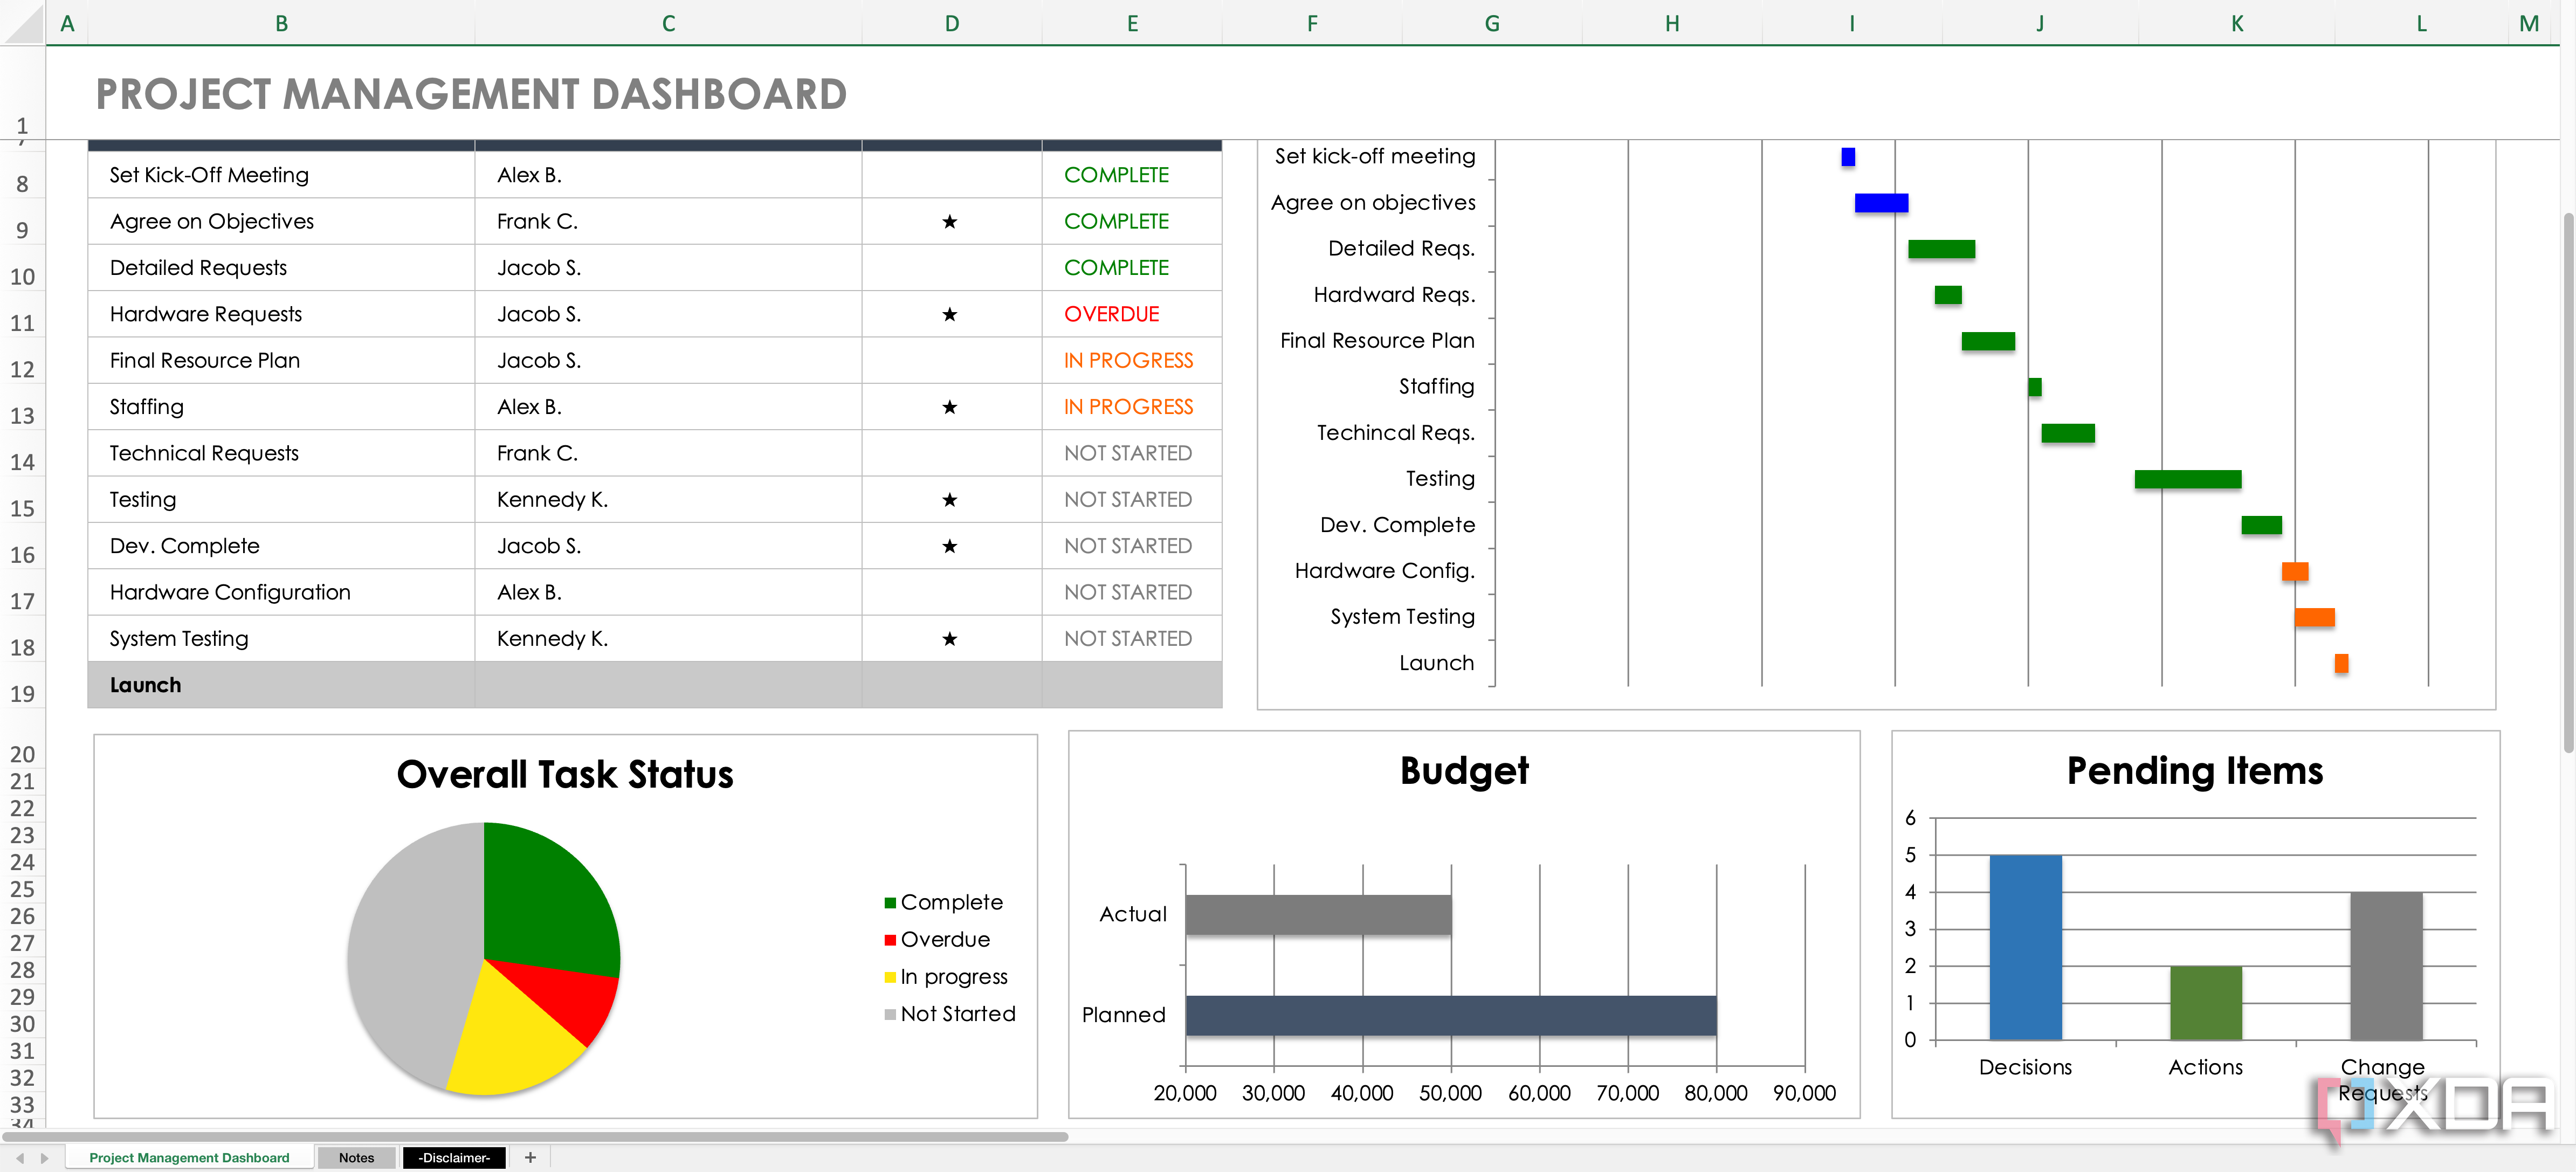Click the star in System Testing row

point(949,638)
